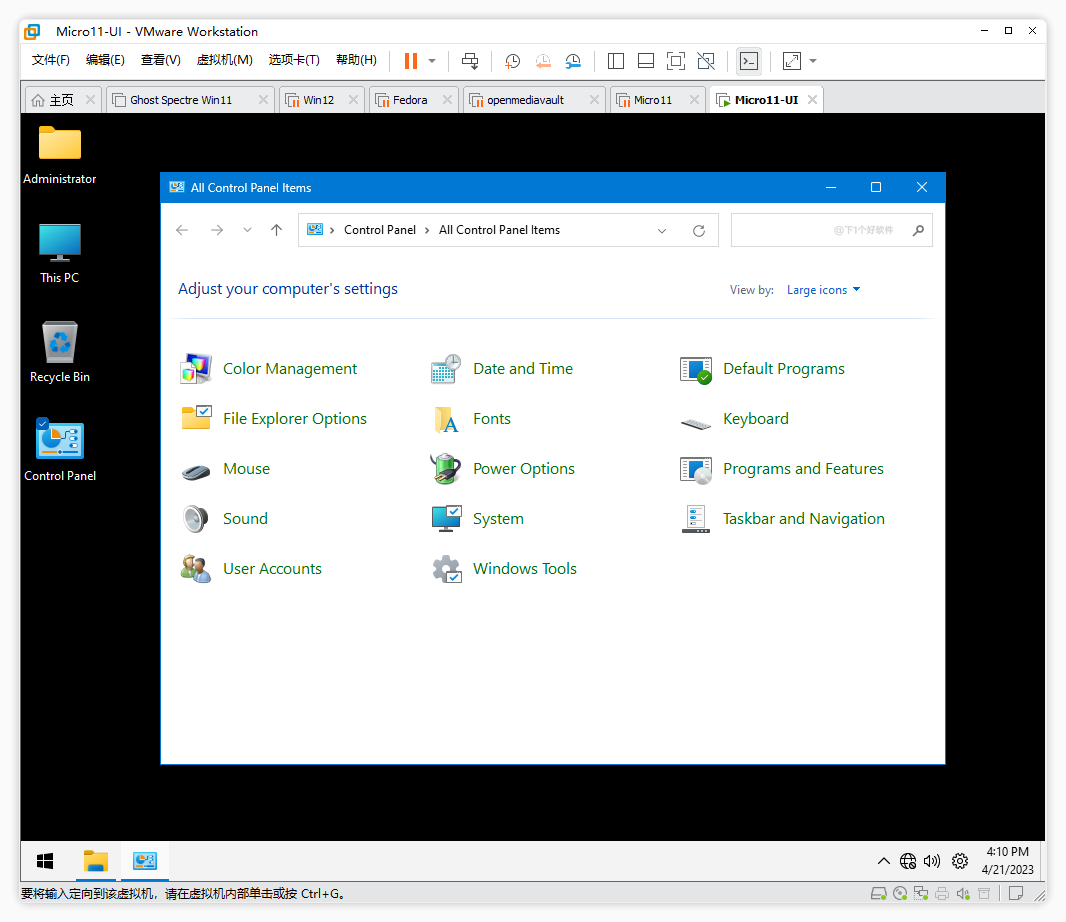Show hidden system tray icons

pos(883,861)
